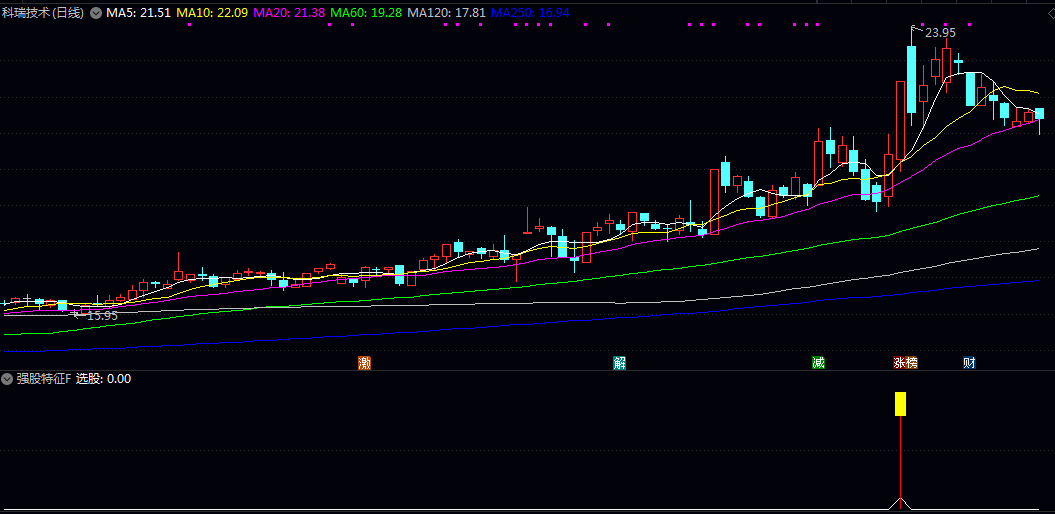This screenshot has width=1055, height=514.
Task: Open the red 涨榜 event marker
Action: tap(905, 363)
